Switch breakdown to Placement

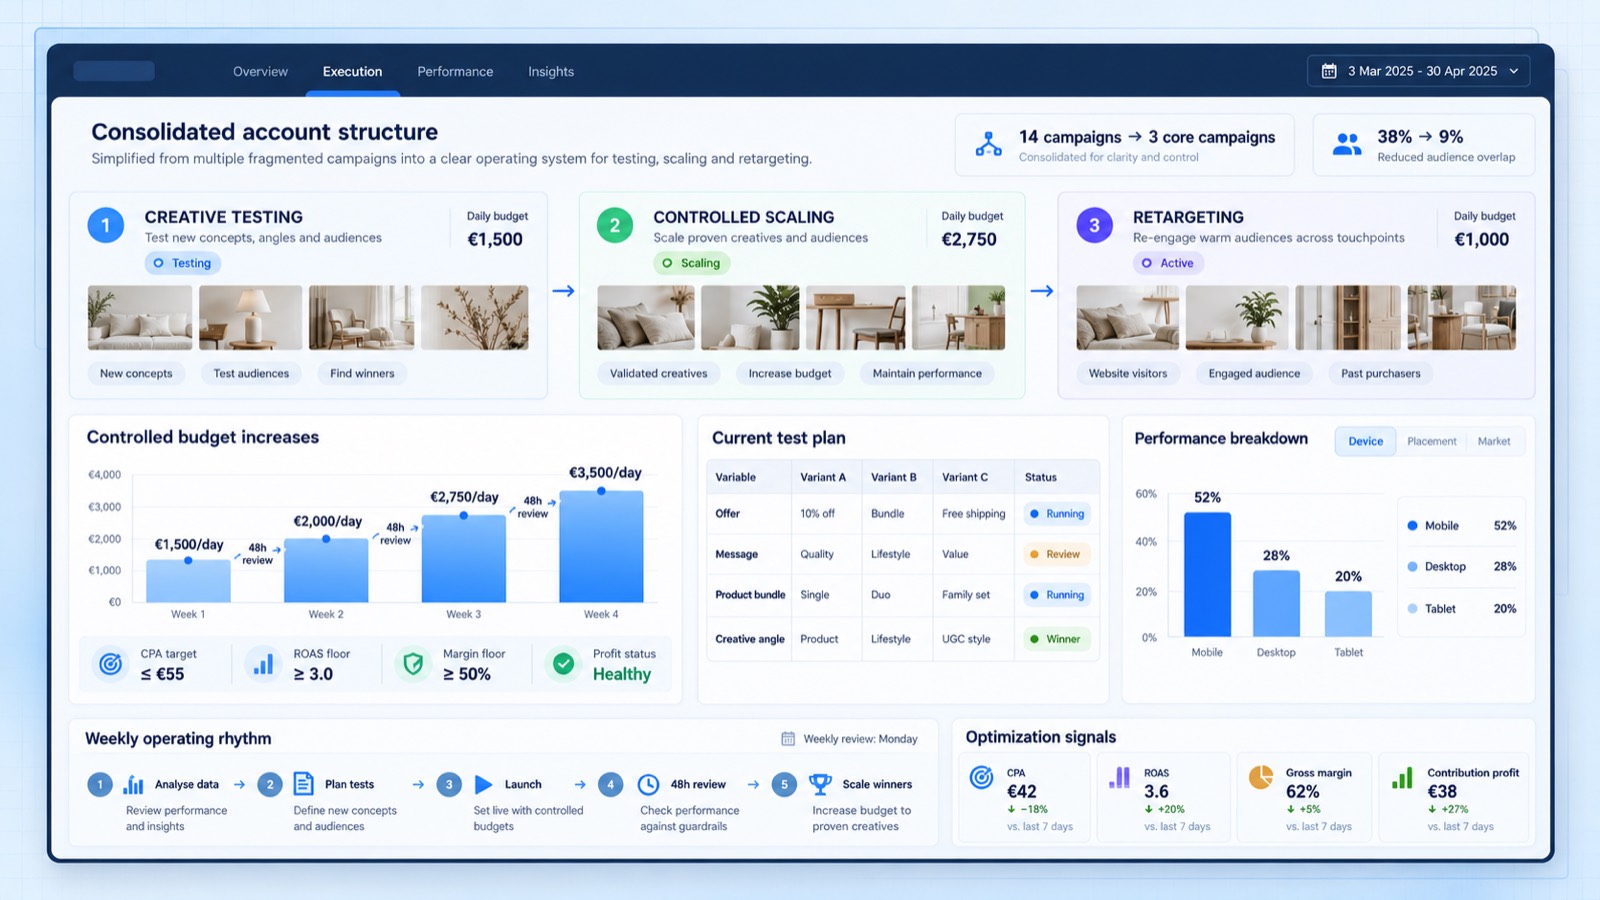coord(1431,441)
